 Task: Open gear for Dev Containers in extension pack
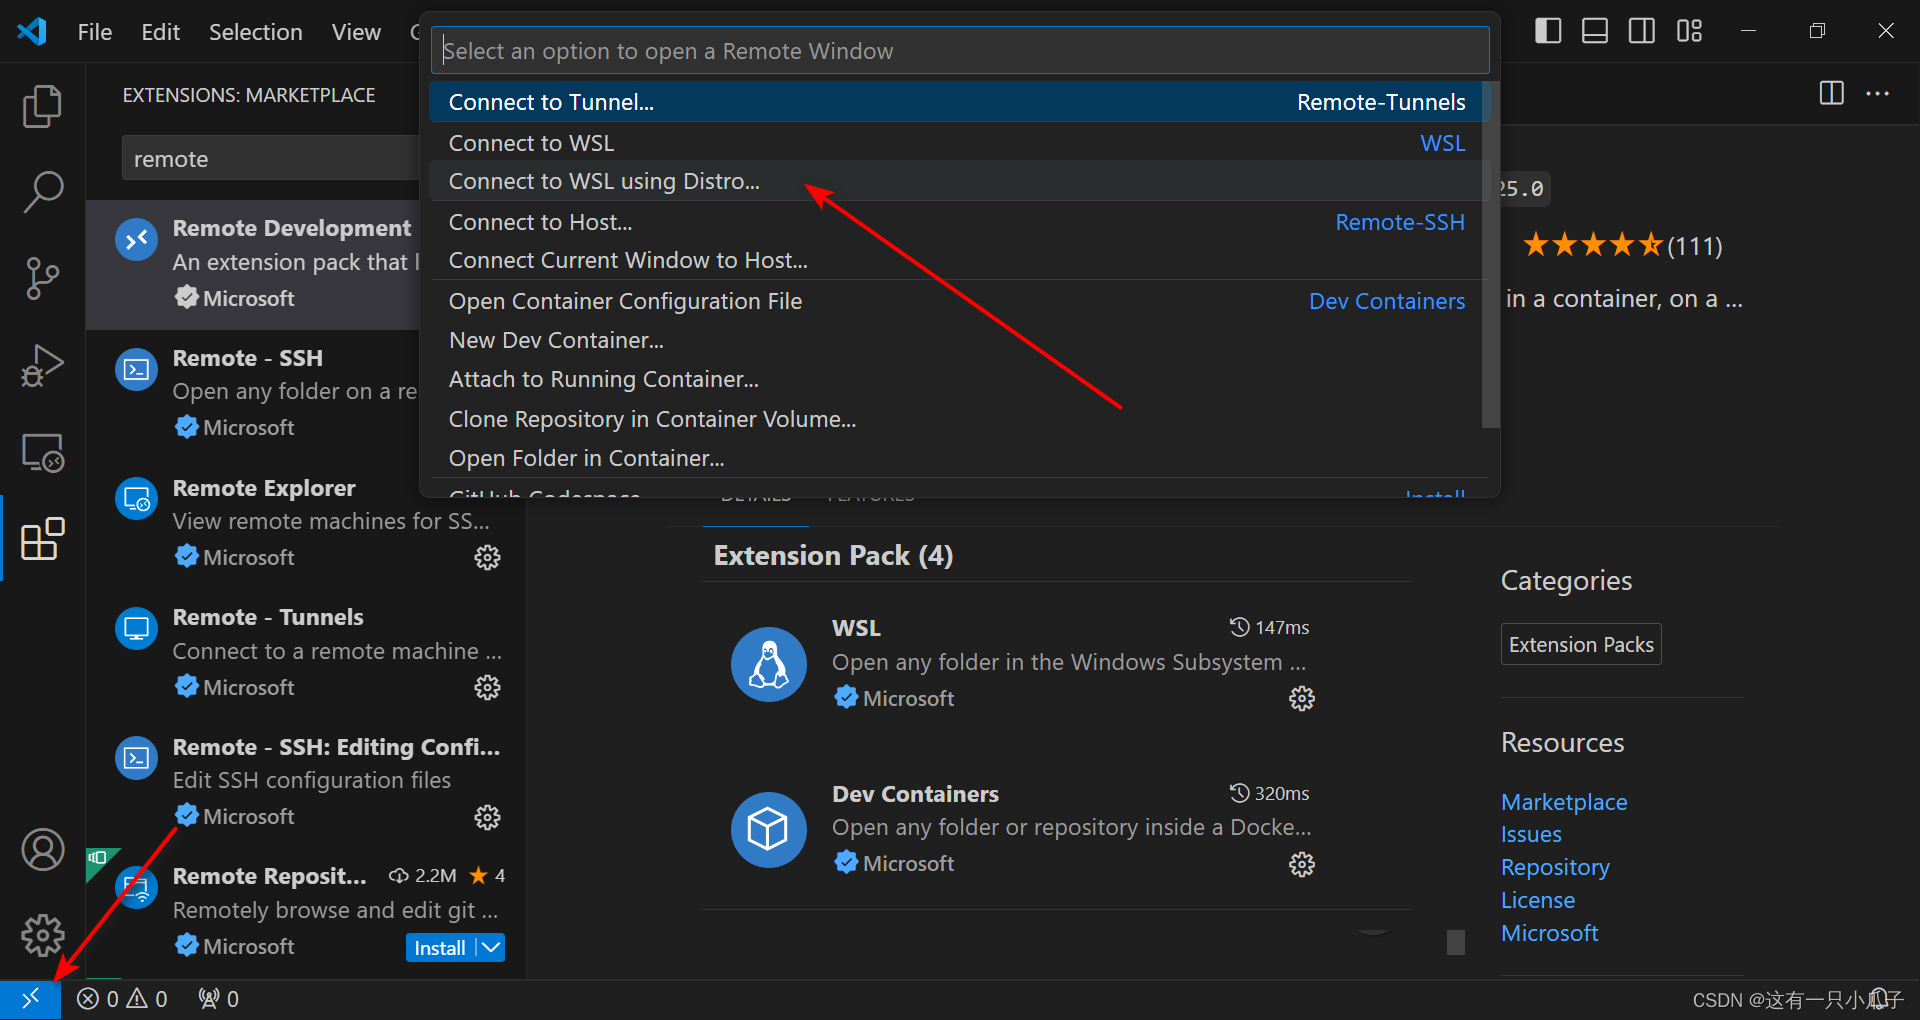click(x=1301, y=864)
